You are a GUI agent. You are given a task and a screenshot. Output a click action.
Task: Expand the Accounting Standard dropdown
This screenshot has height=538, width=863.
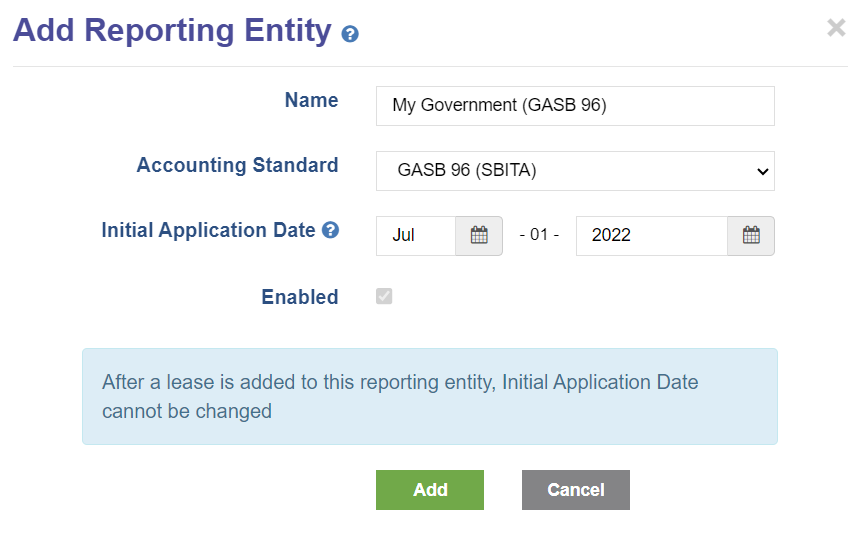point(575,171)
